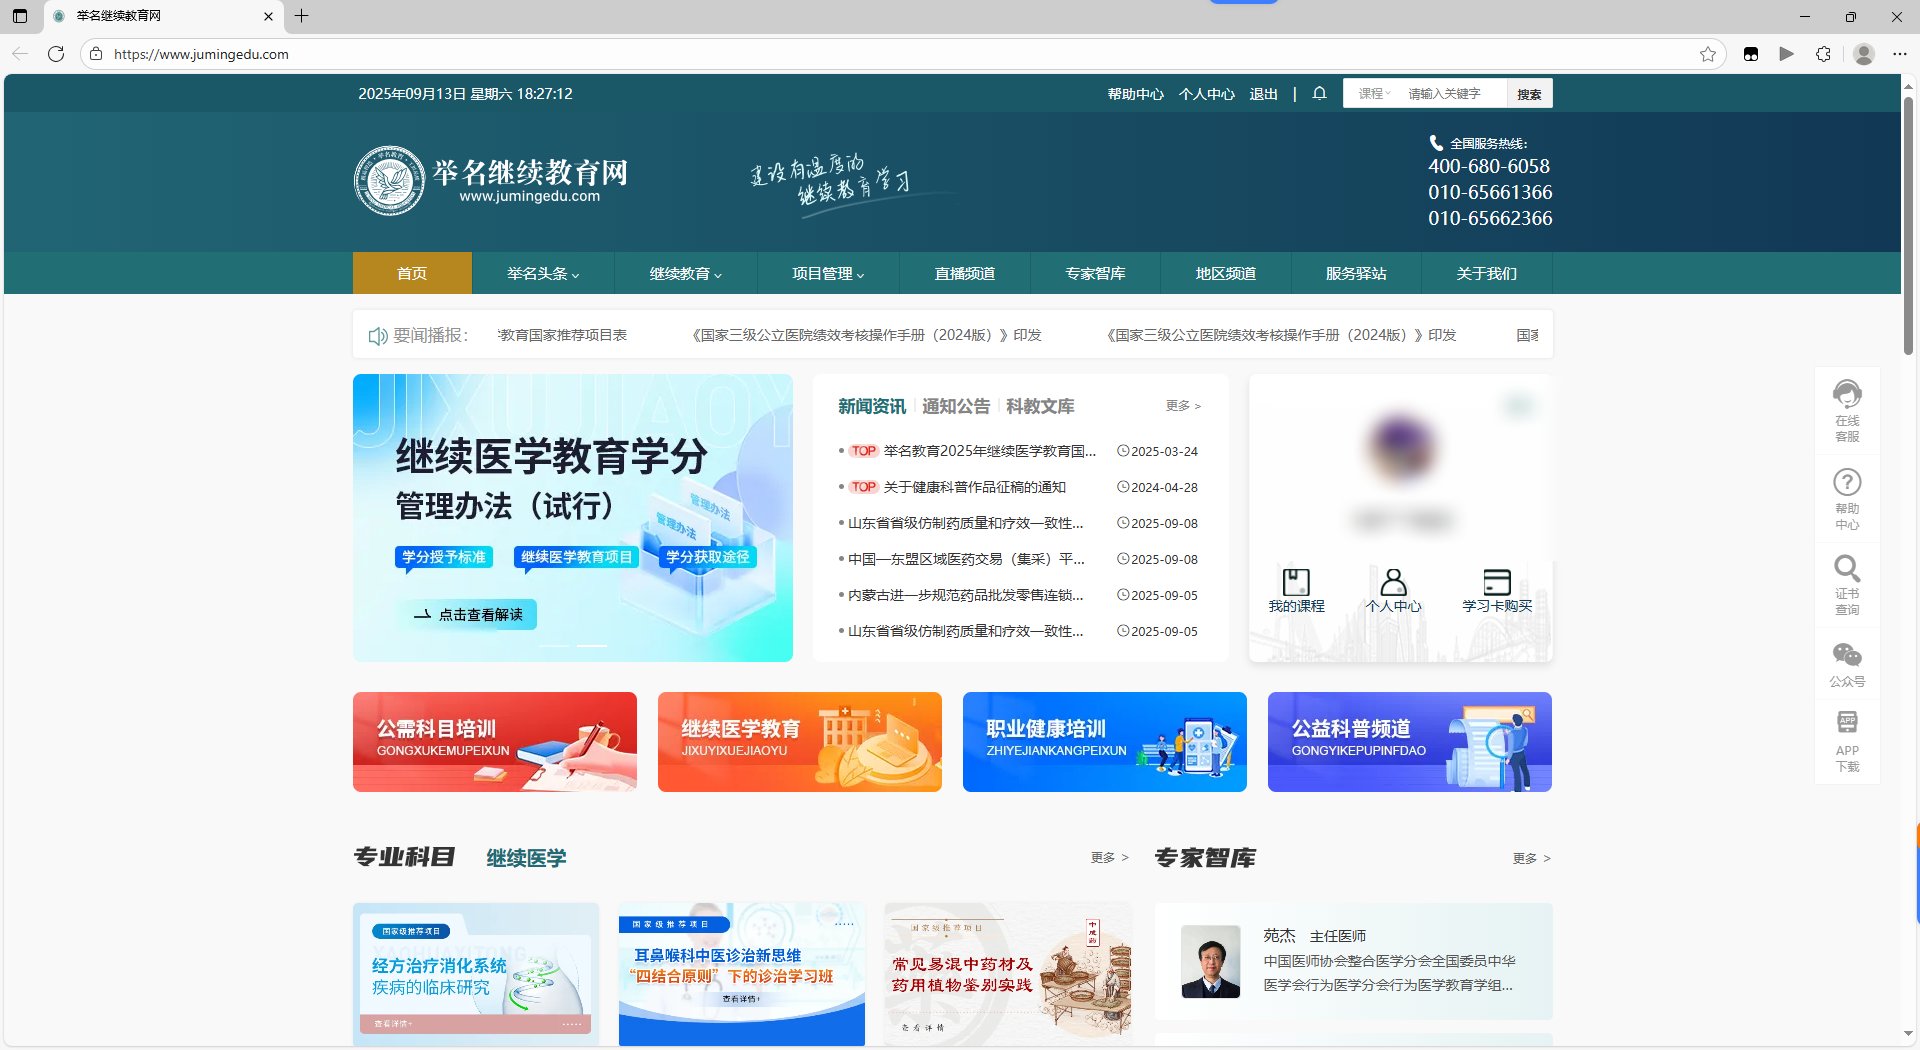Go to 首页 navigation tab

tap(412, 273)
